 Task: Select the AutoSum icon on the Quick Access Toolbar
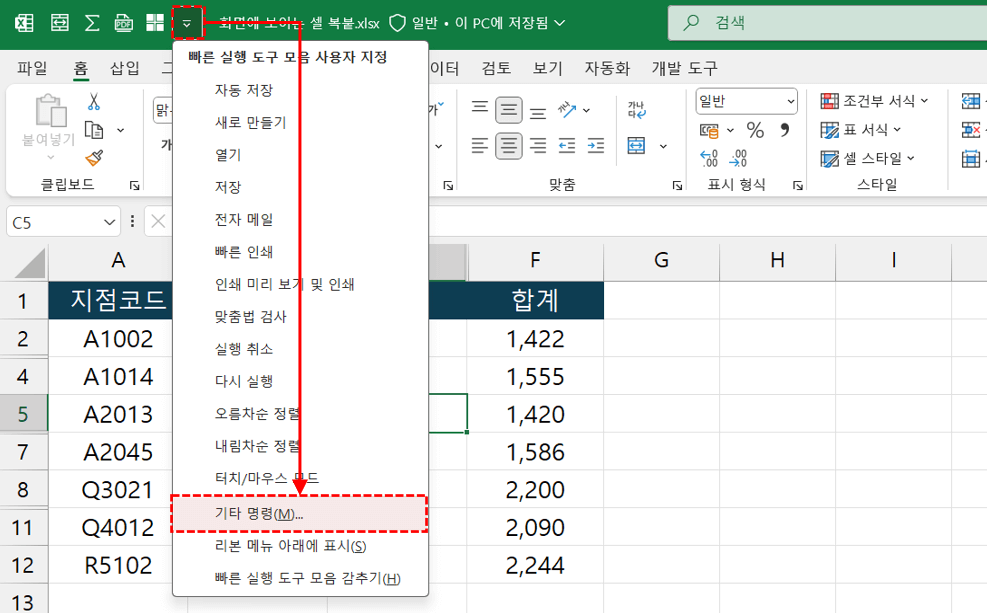pyautogui.click(x=93, y=21)
